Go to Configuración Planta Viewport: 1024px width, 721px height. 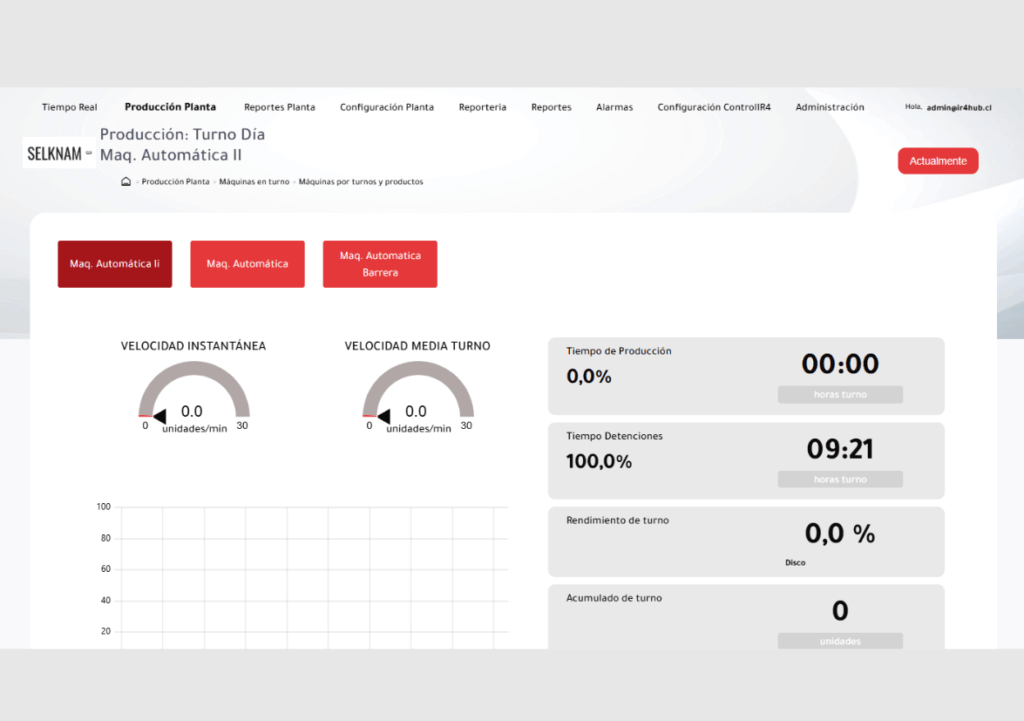[386, 107]
